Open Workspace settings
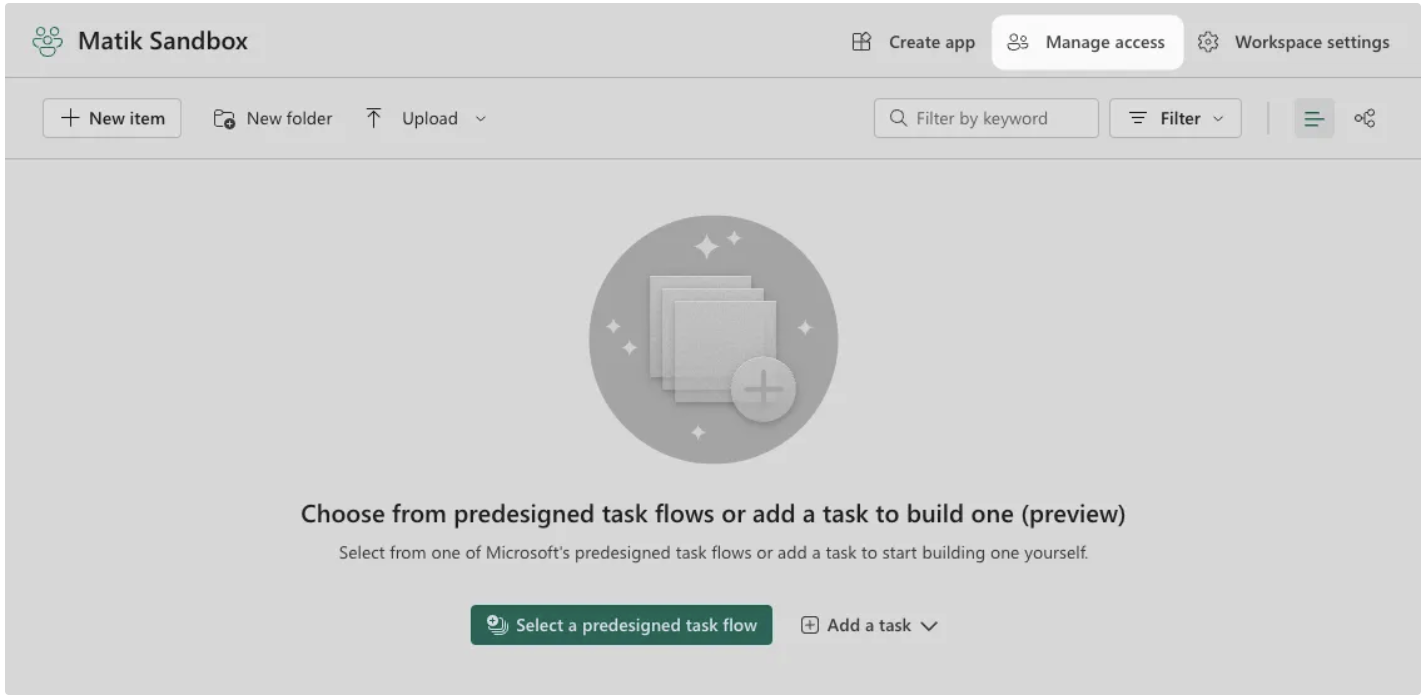The width and height of the screenshot is (1426, 700). [x=1294, y=42]
